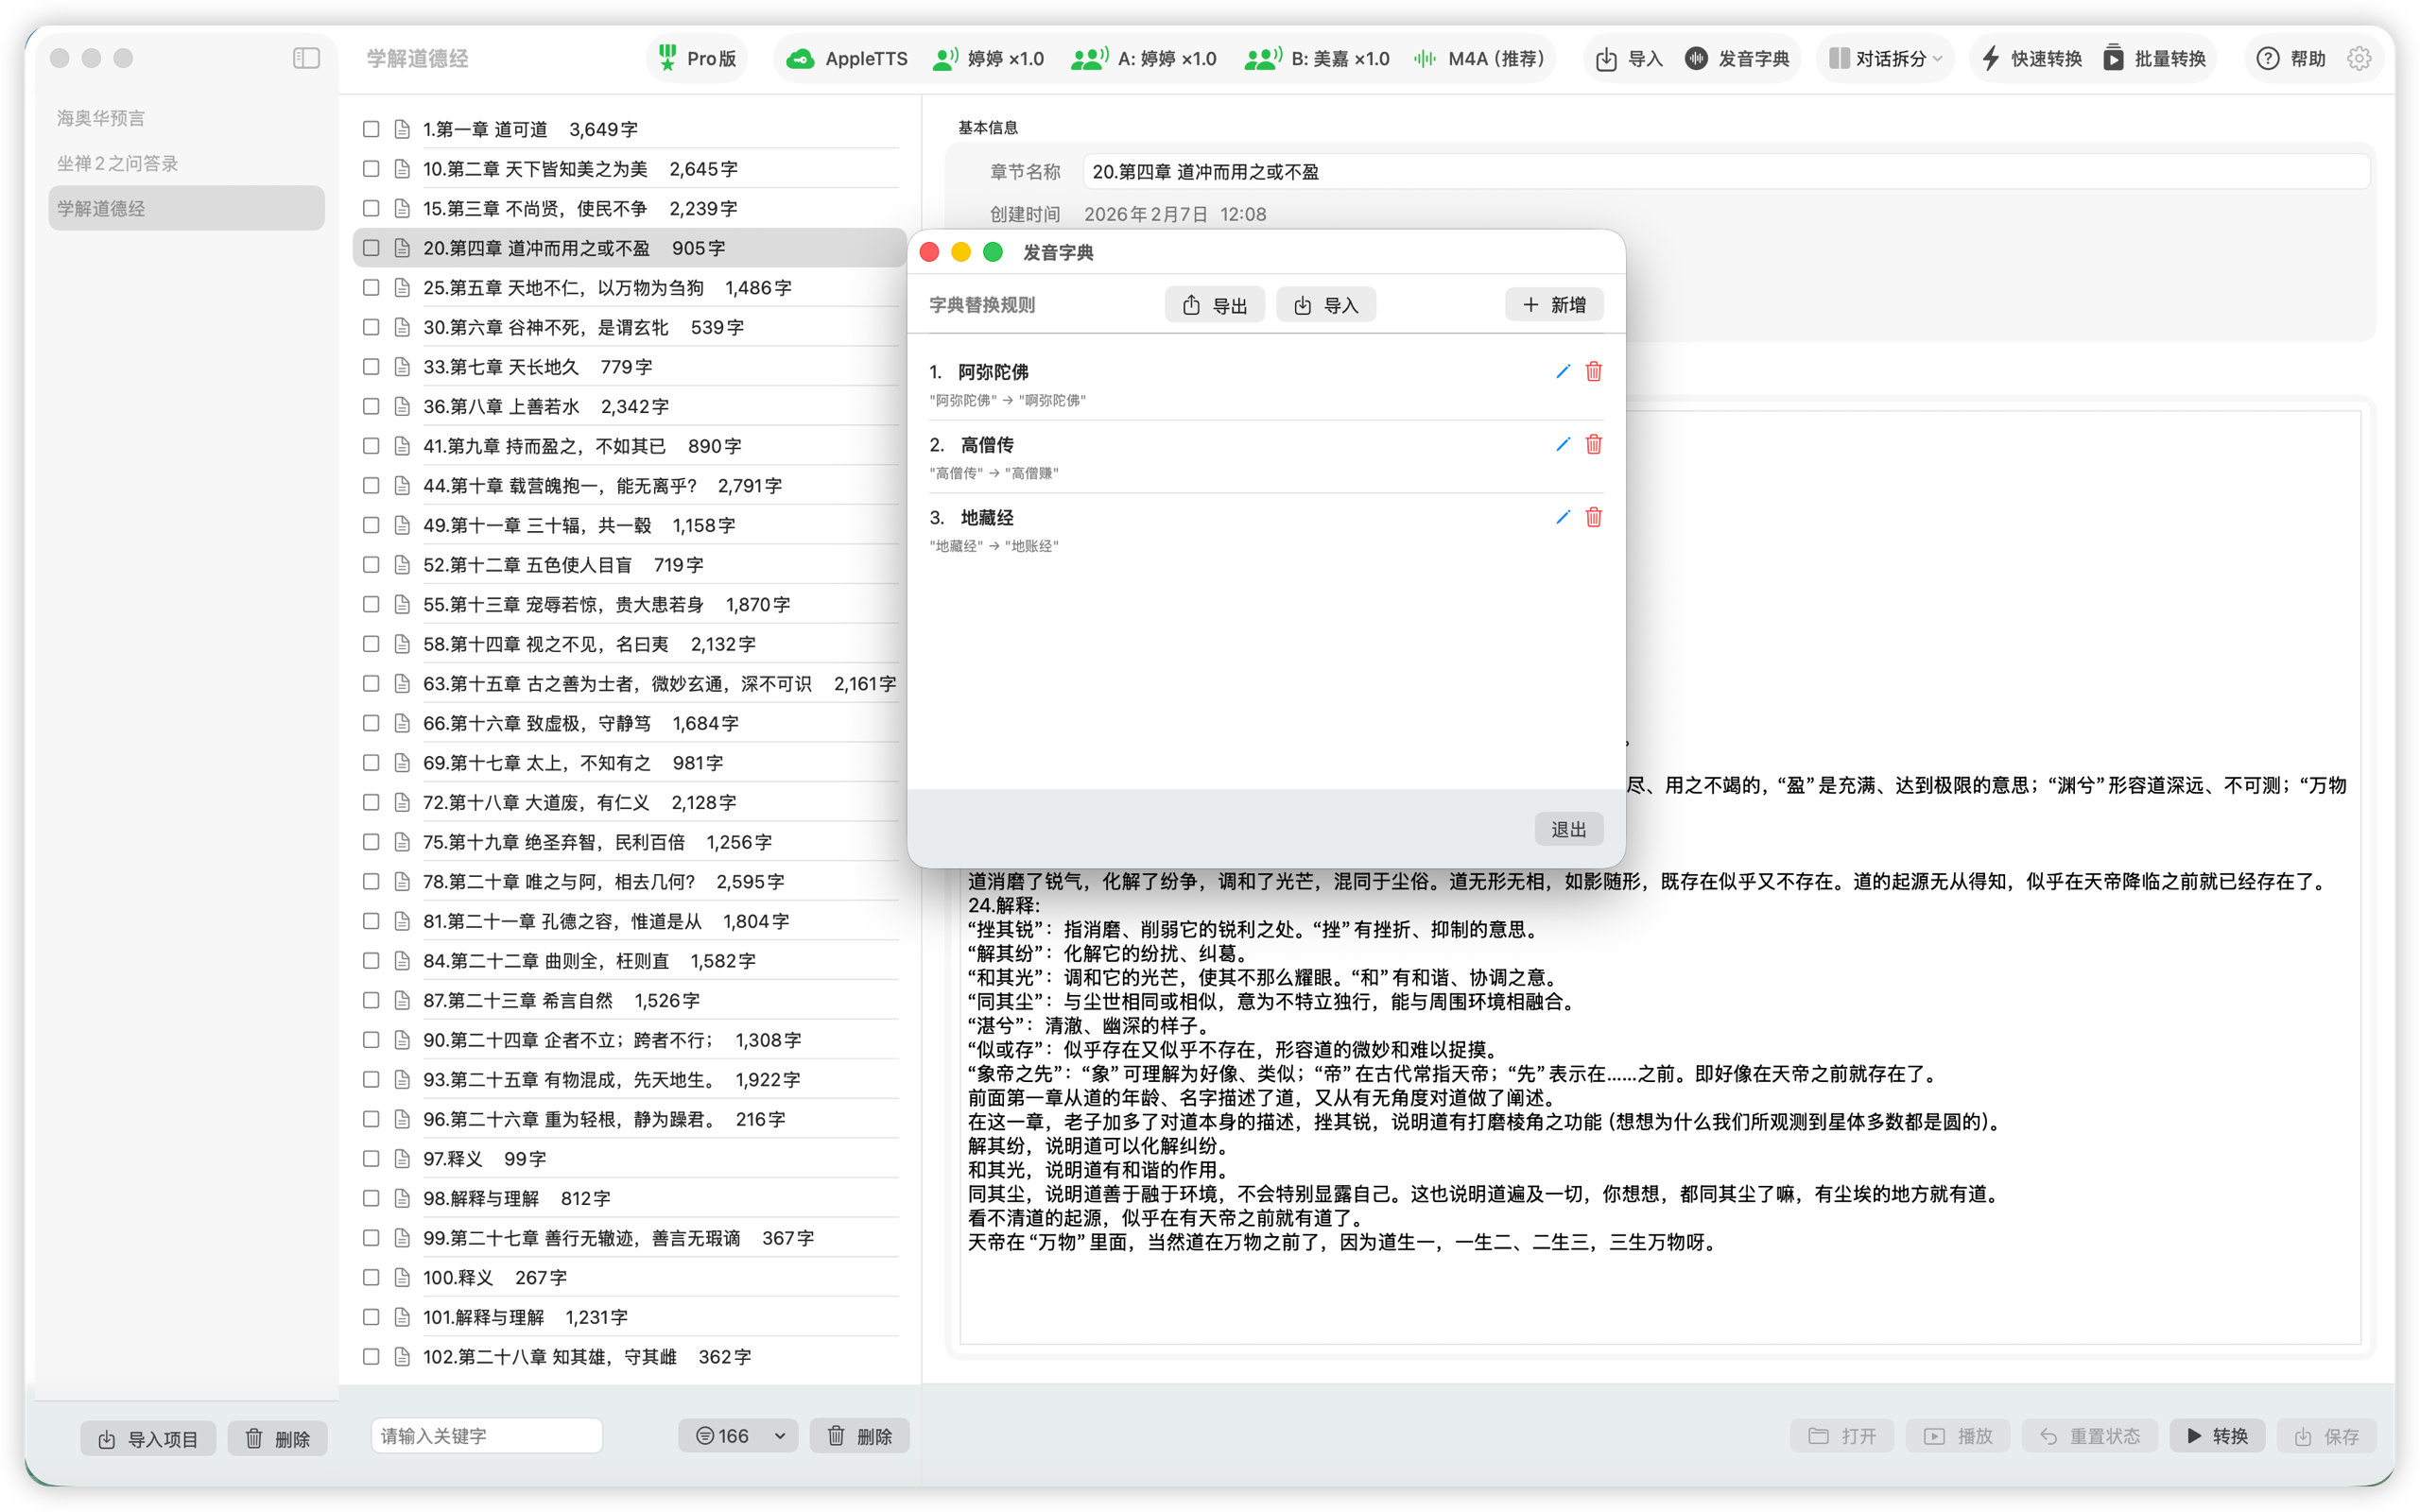Open chapter 52.第十二章 五色使人目盲
The width and height of the screenshot is (2420, 1512).
[x=630, y=565]
